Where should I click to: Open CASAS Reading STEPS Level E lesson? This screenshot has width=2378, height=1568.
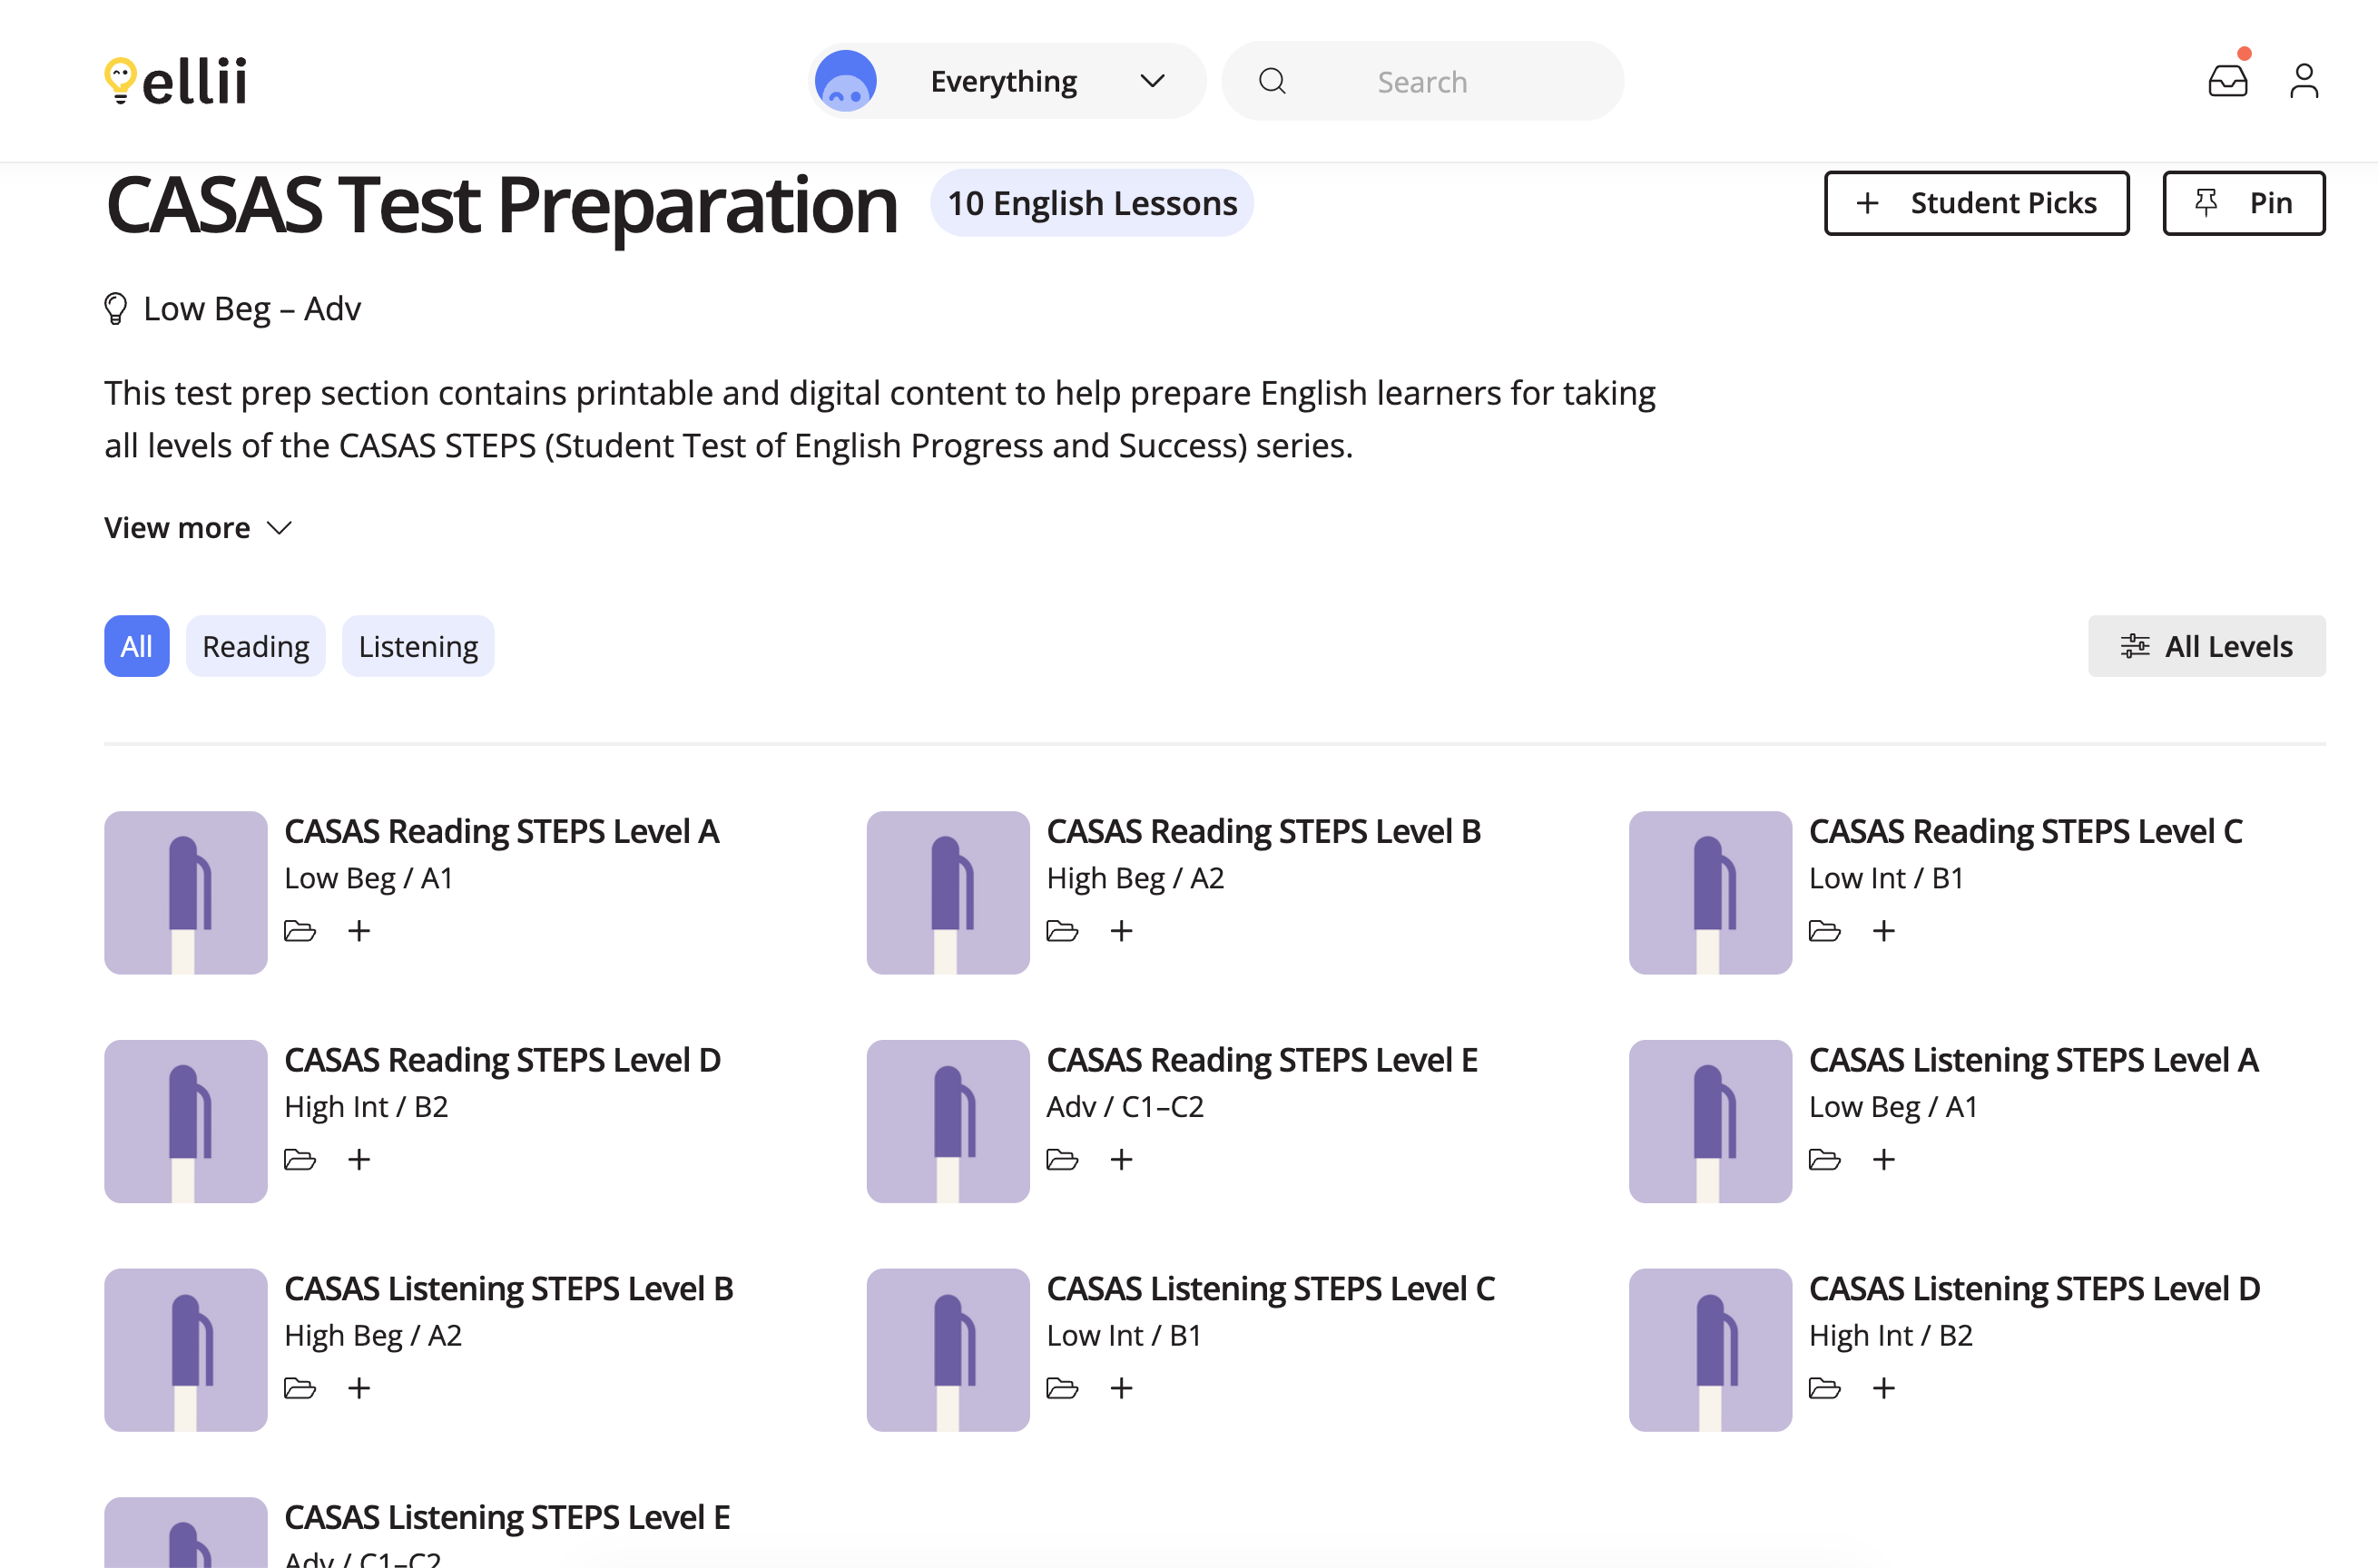click(1262, 1059)
